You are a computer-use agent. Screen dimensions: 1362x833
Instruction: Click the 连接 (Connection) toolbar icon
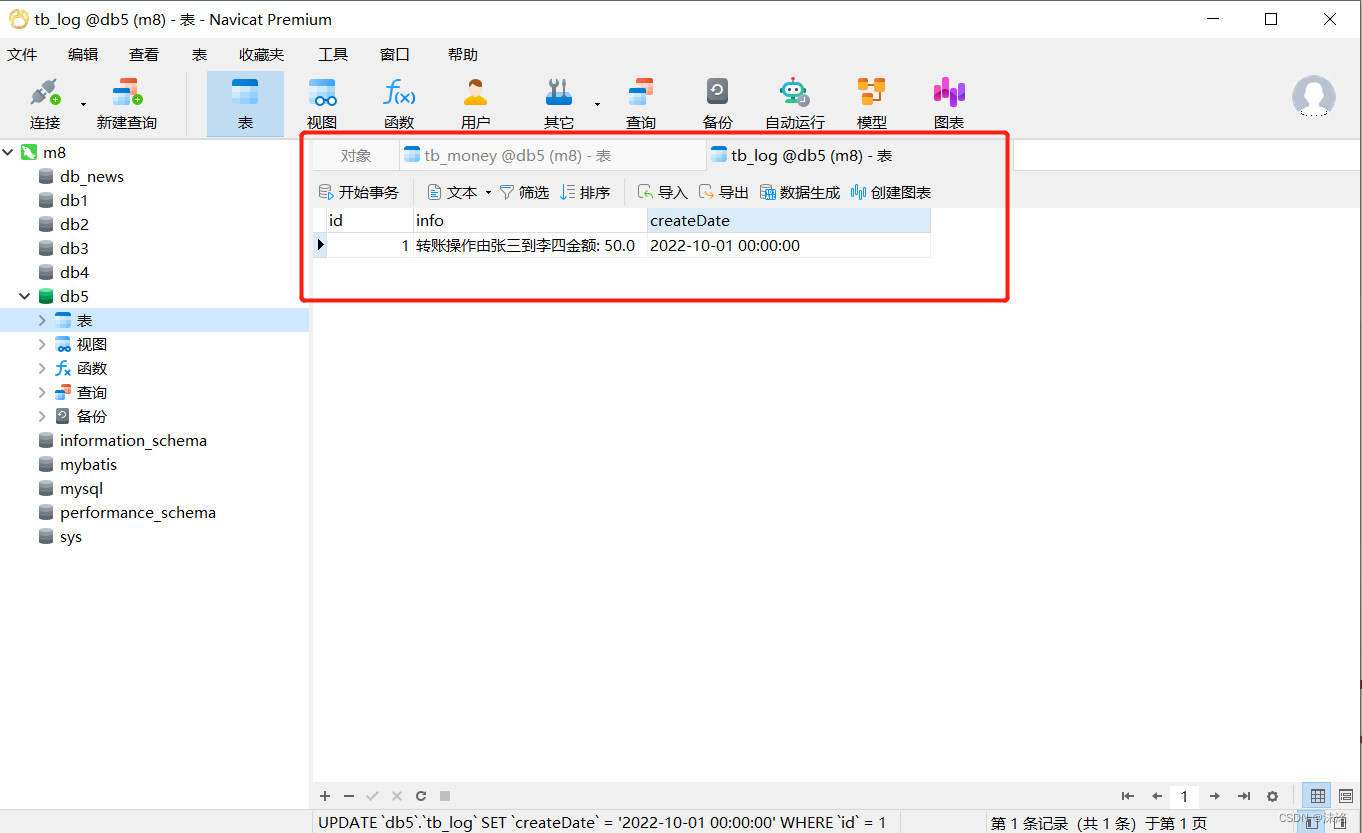pos(45,104)
